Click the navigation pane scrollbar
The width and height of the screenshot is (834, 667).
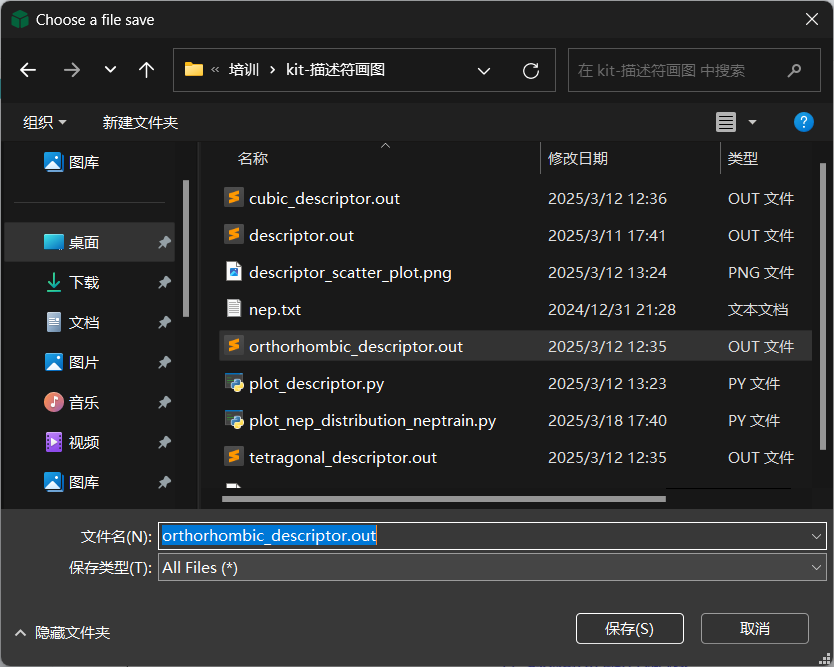pos(186,248)
